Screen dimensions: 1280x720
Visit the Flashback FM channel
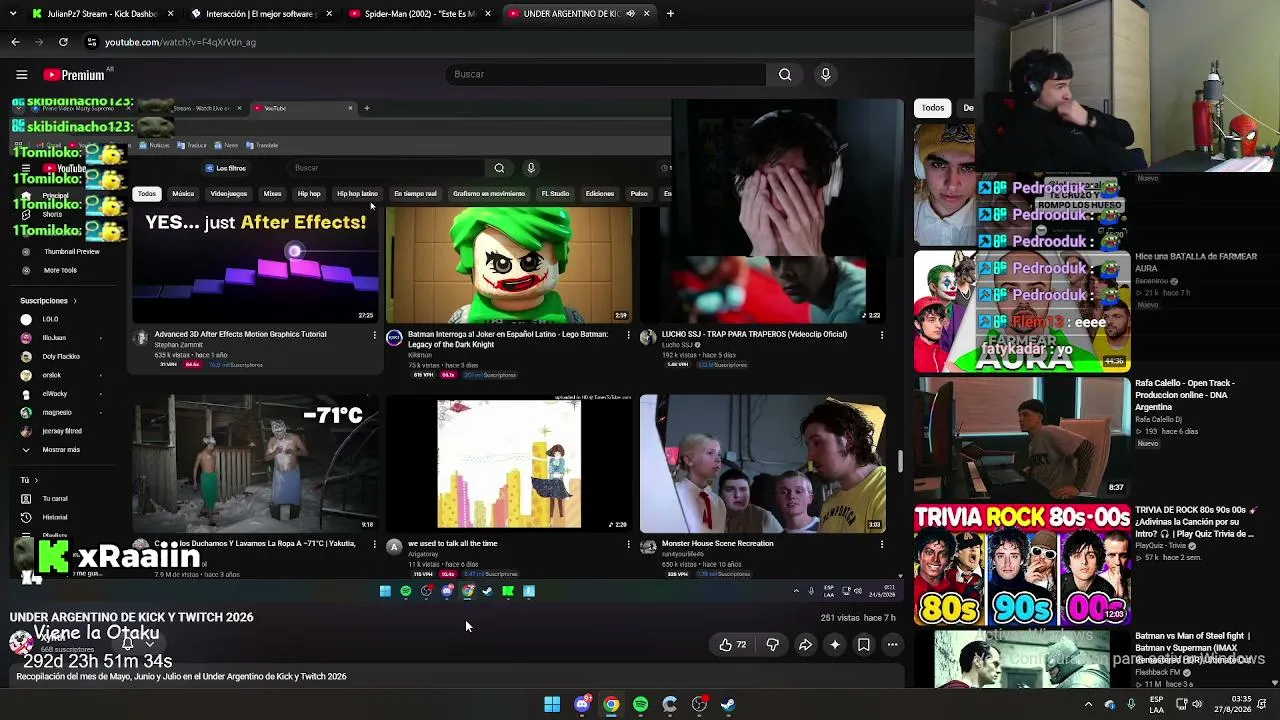[x=1159, y=672]
